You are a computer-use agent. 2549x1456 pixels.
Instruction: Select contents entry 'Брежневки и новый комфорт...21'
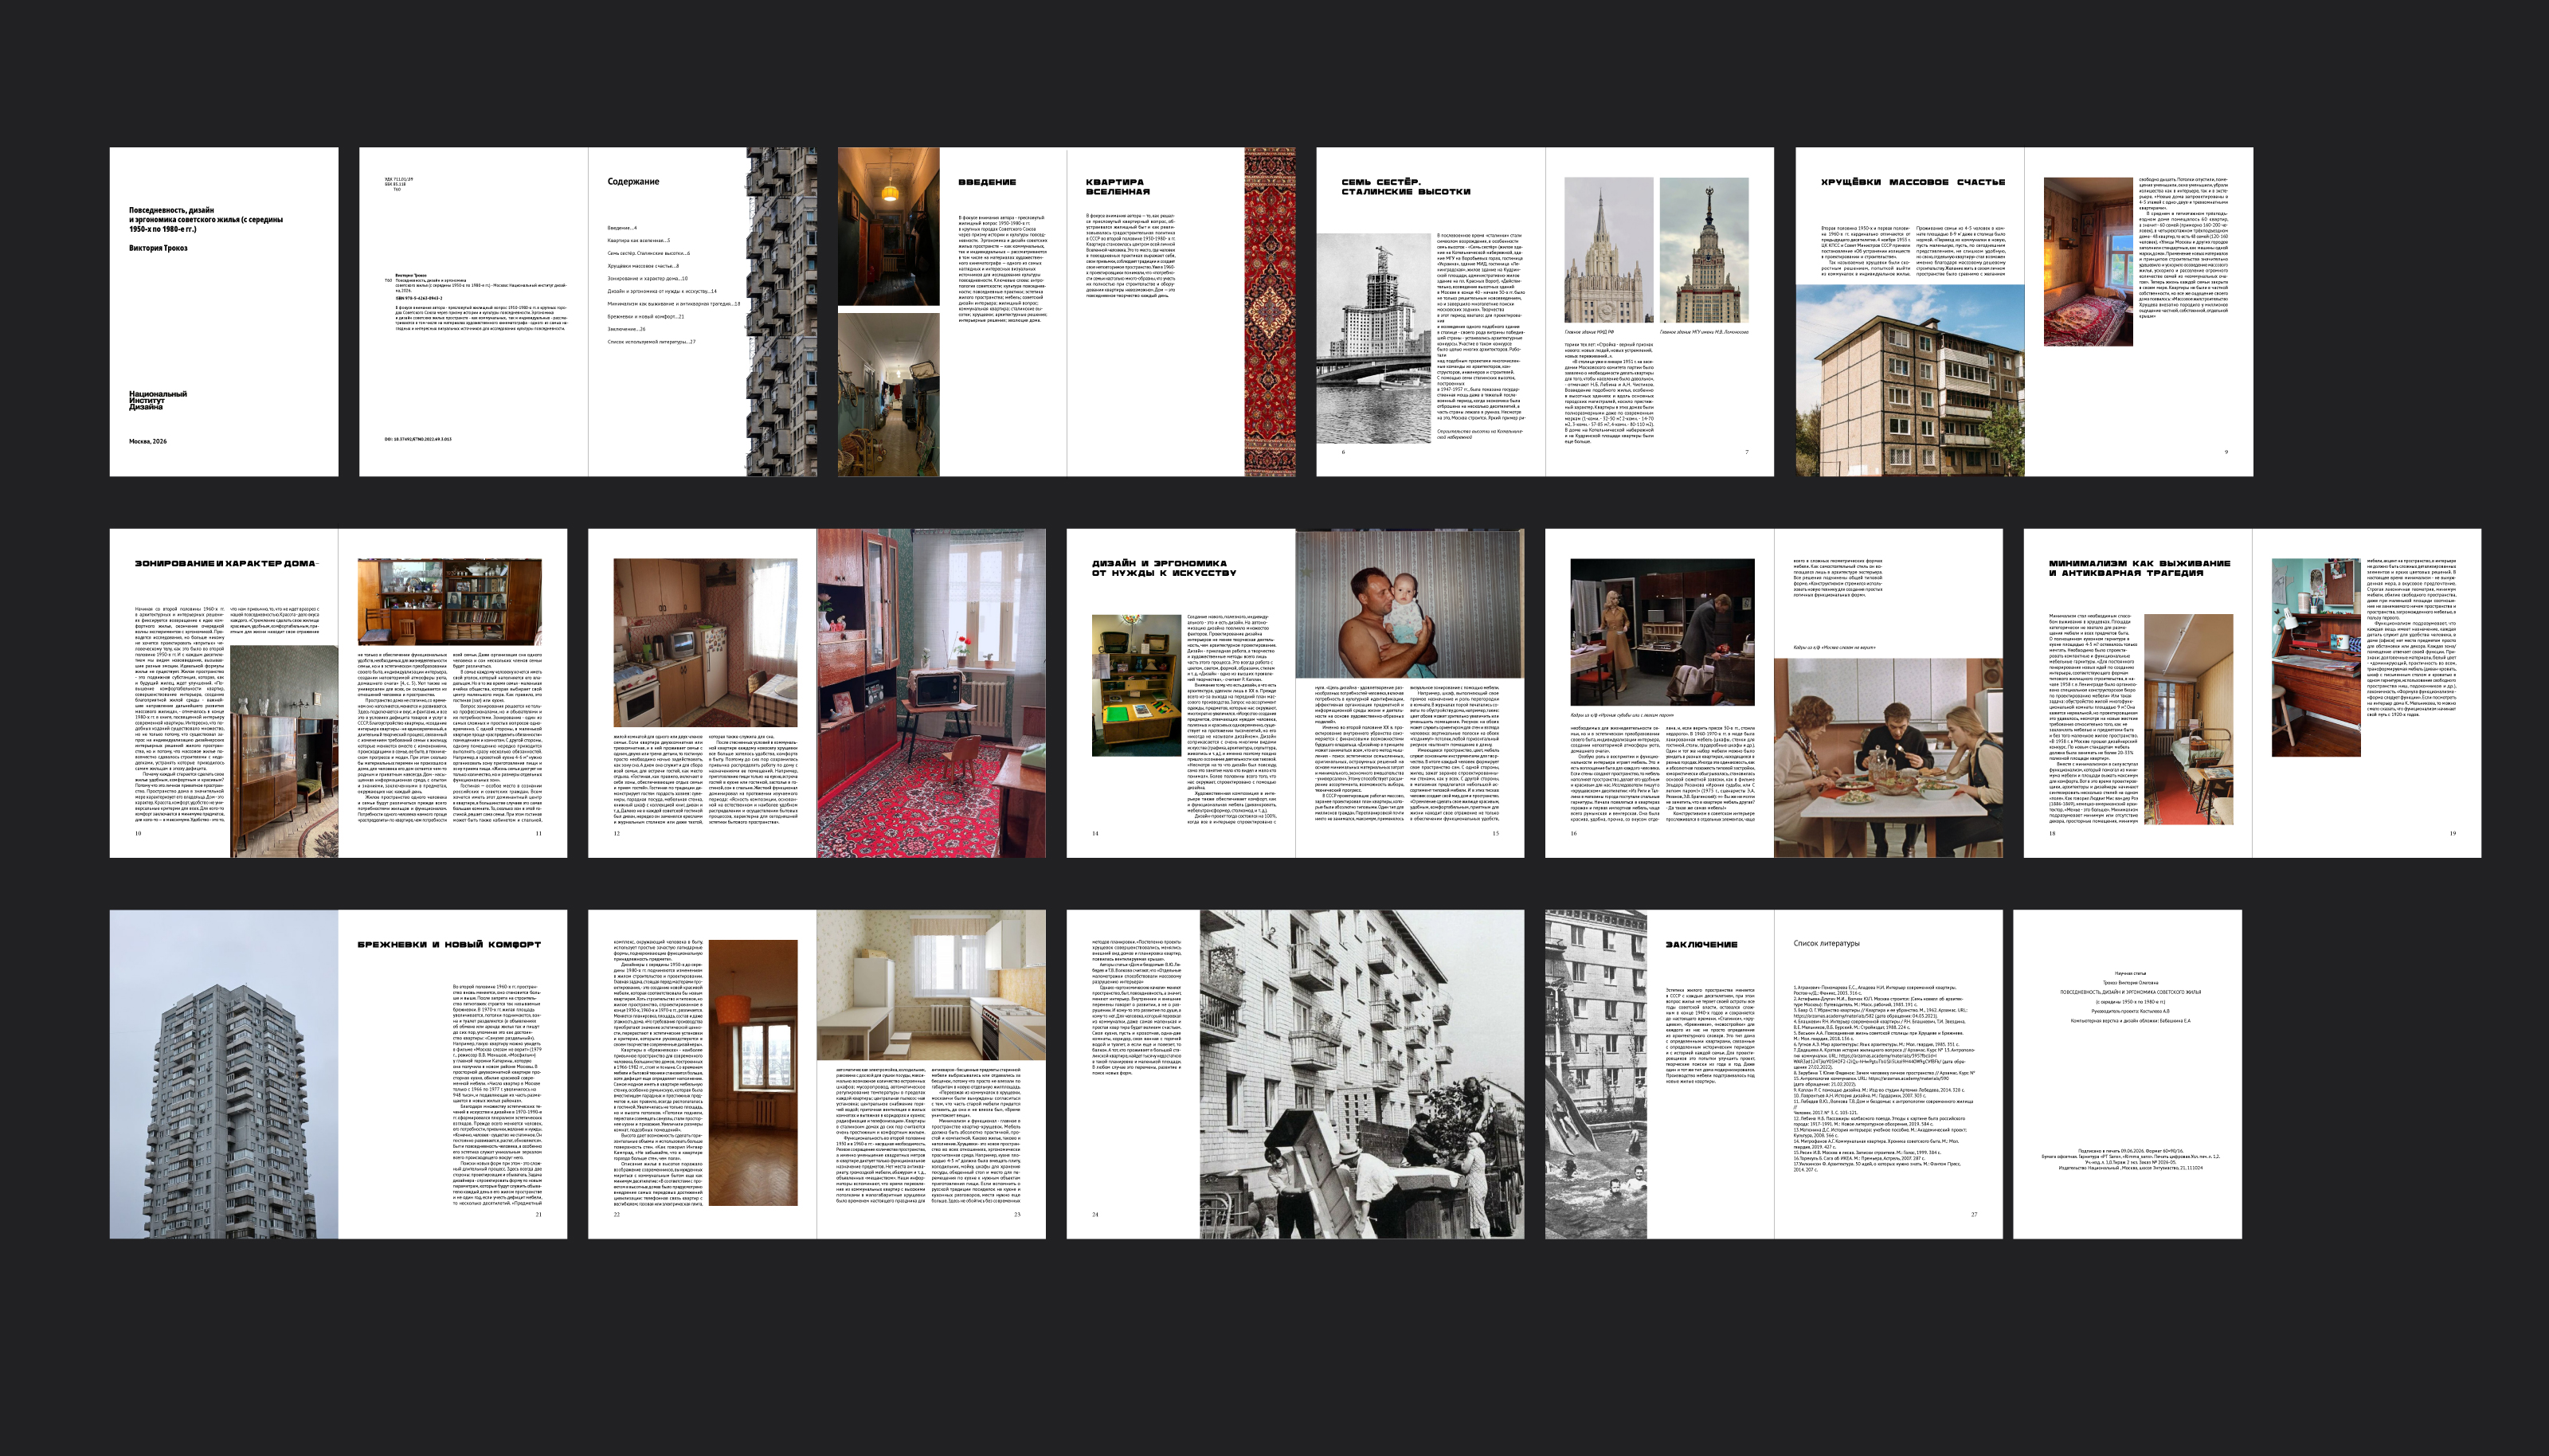(x=645, y=316)
